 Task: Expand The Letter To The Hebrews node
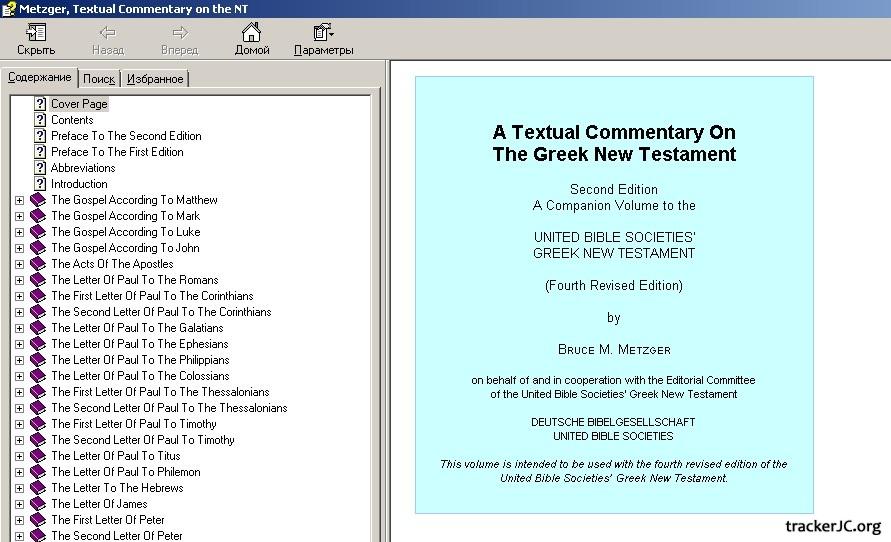click(19, 488)
